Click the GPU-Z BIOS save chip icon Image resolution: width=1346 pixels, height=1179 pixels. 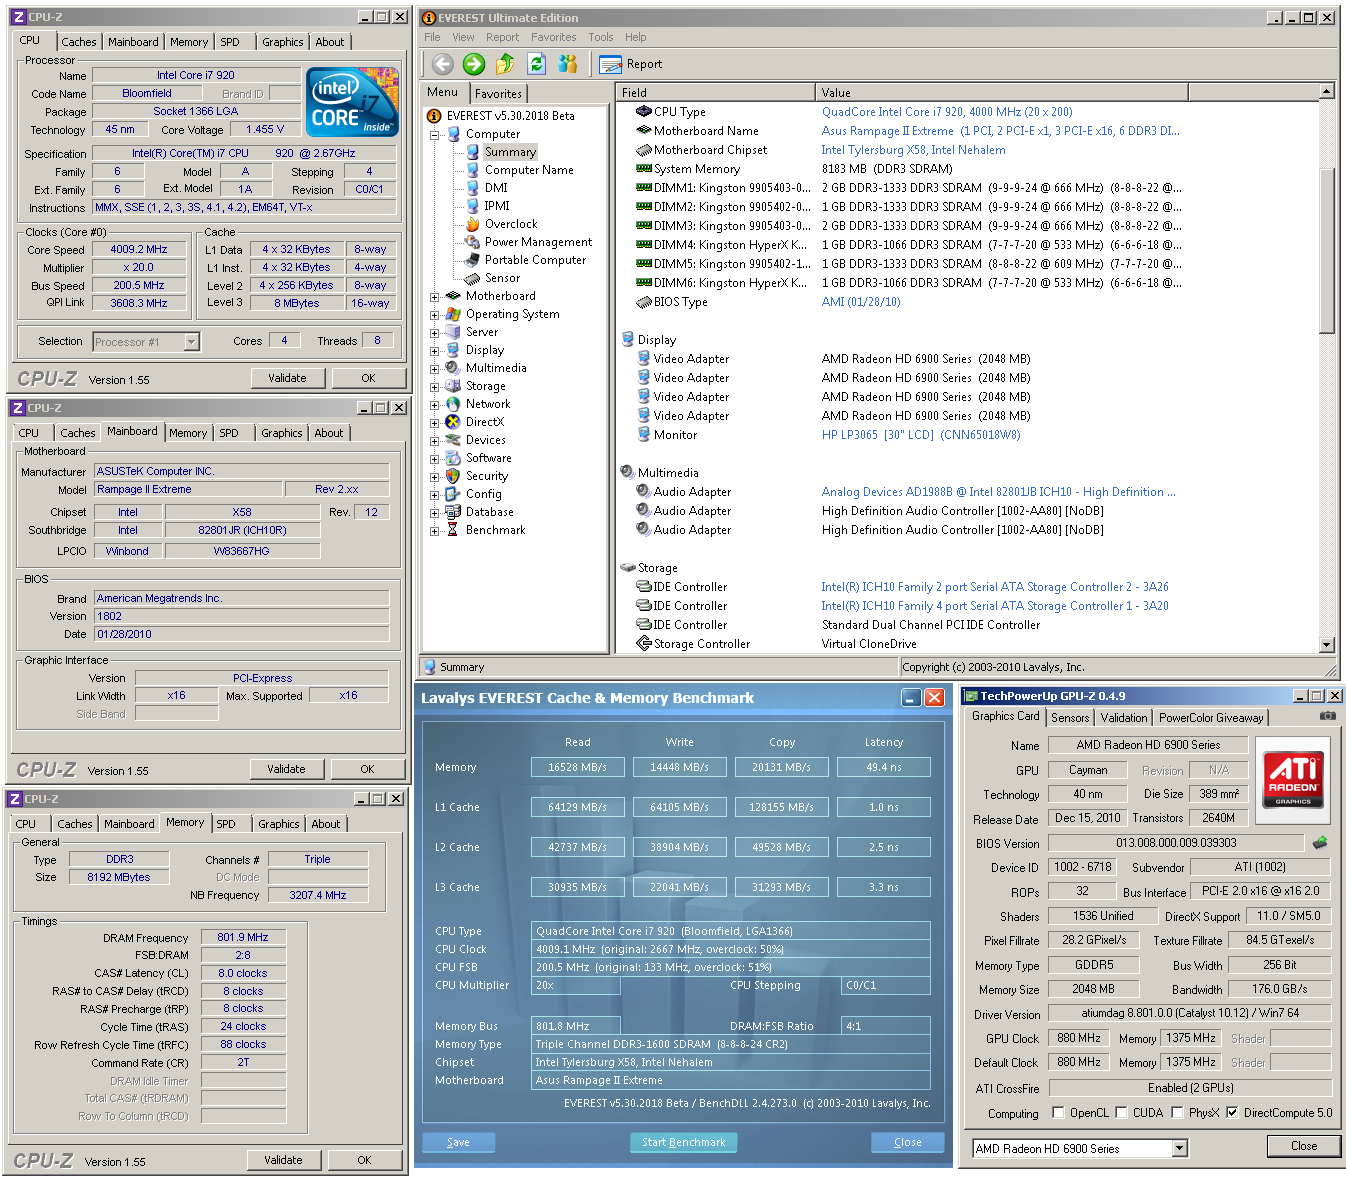tap(1320, 843)
